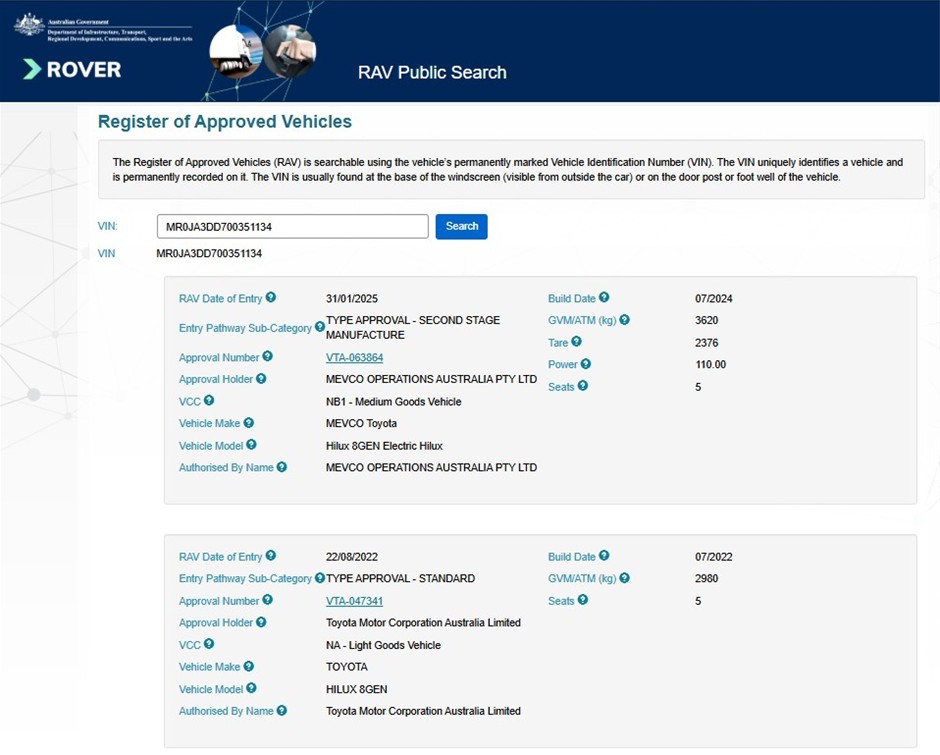
Task: Click the RAV Public Search header title
Action: coord(432,73)
